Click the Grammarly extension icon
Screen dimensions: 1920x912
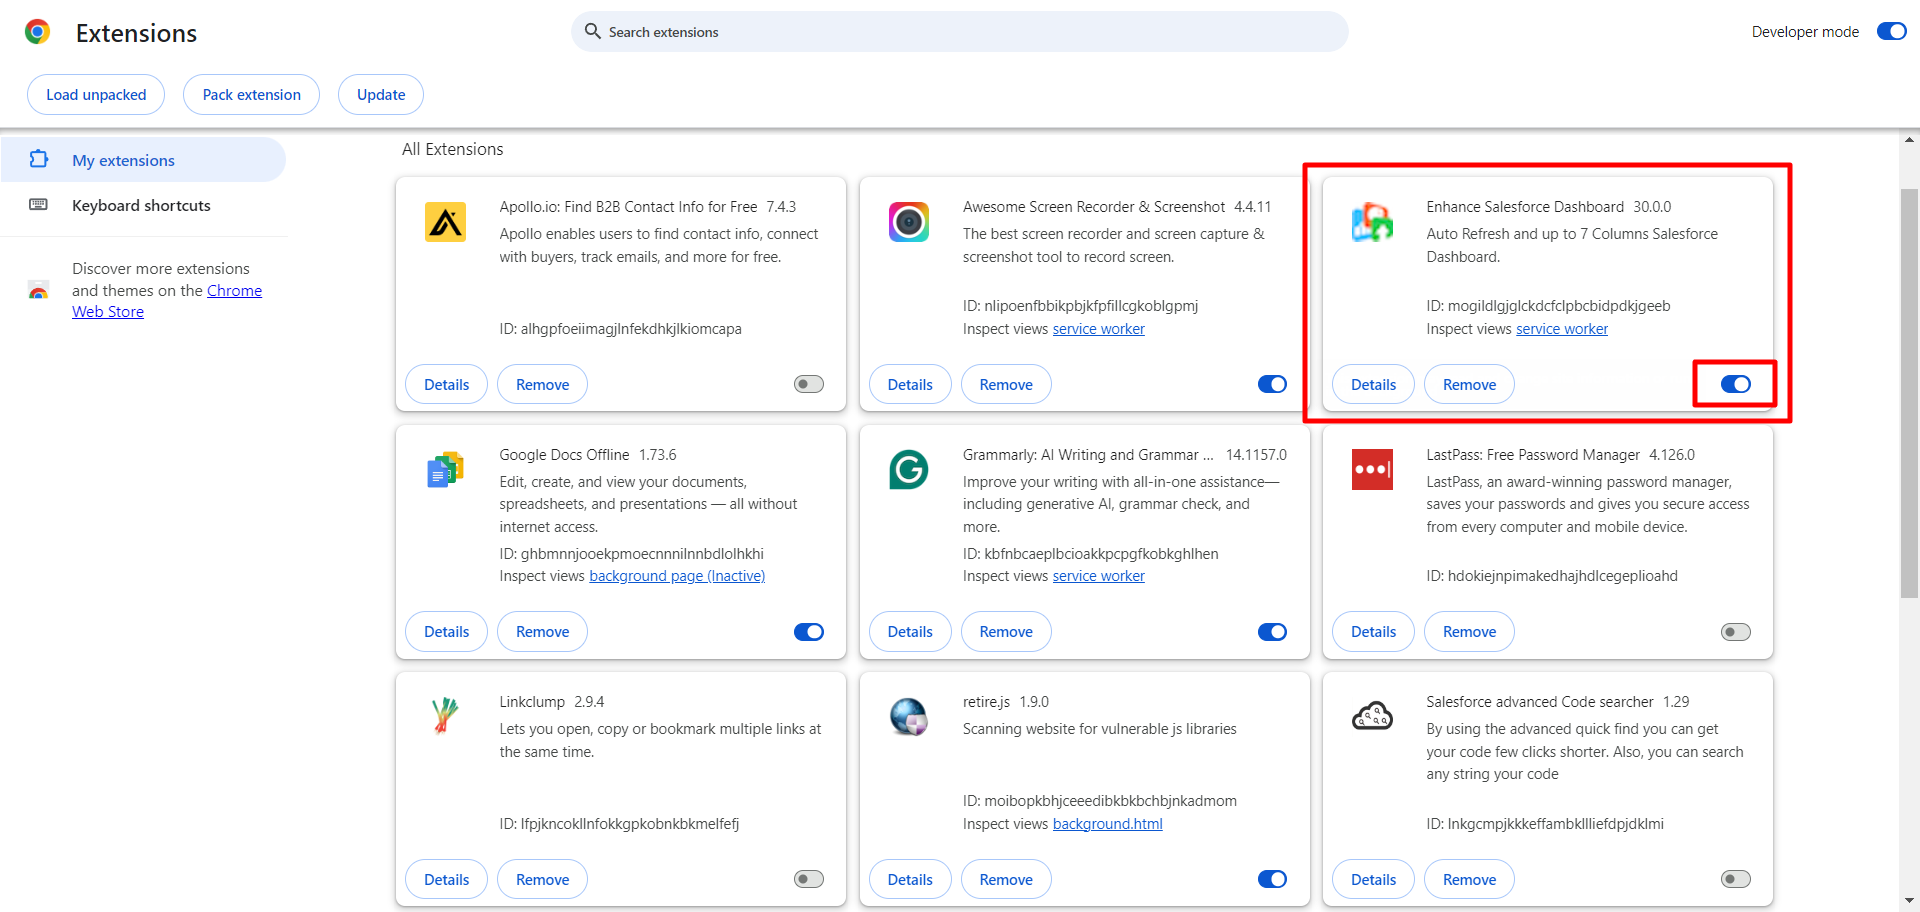[909, 469]
